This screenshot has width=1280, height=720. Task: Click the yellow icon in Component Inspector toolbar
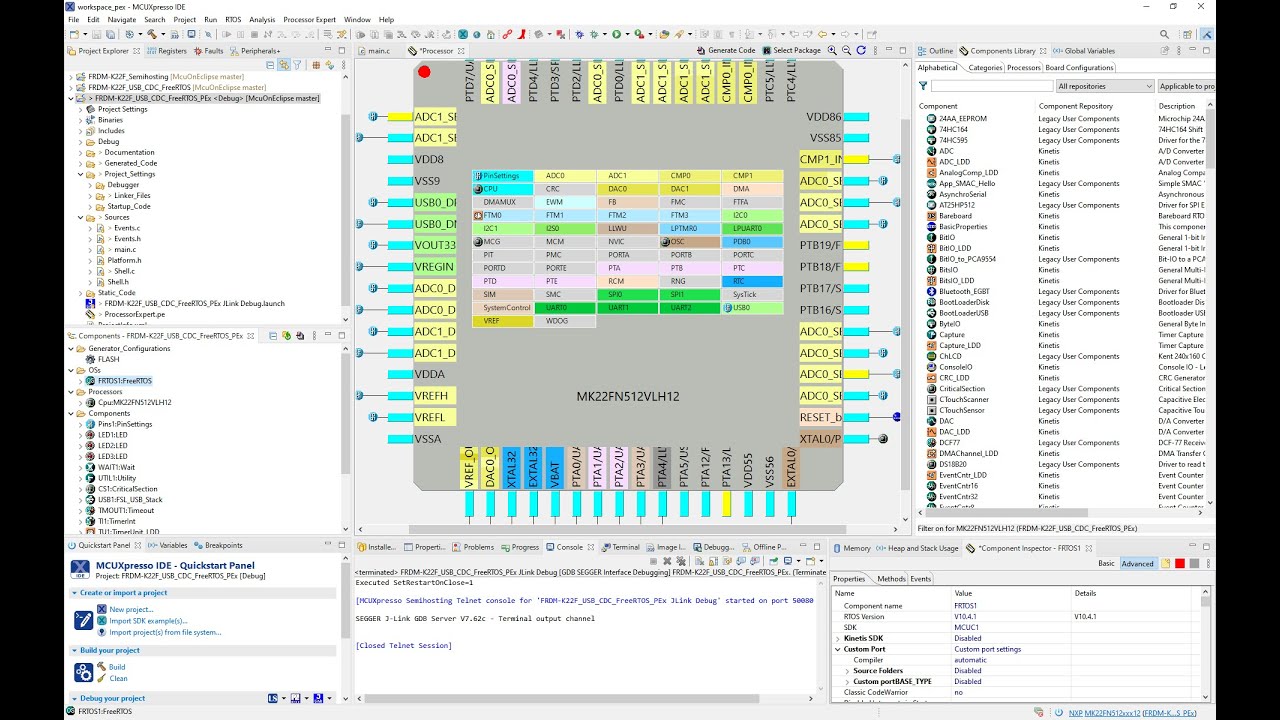[1166, 563]
